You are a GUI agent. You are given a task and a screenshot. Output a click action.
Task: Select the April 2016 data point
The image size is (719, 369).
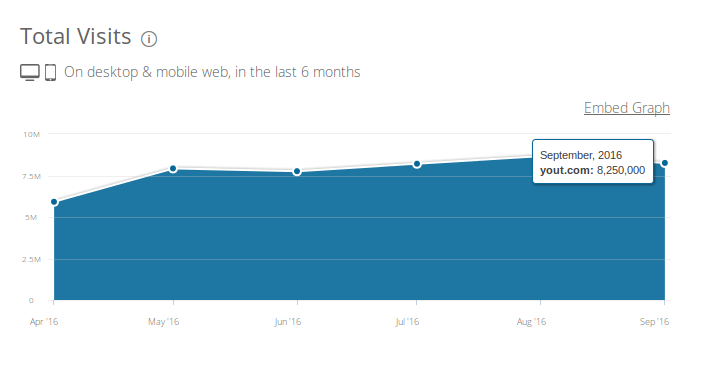pyautogui.click(x=54, y=202)
